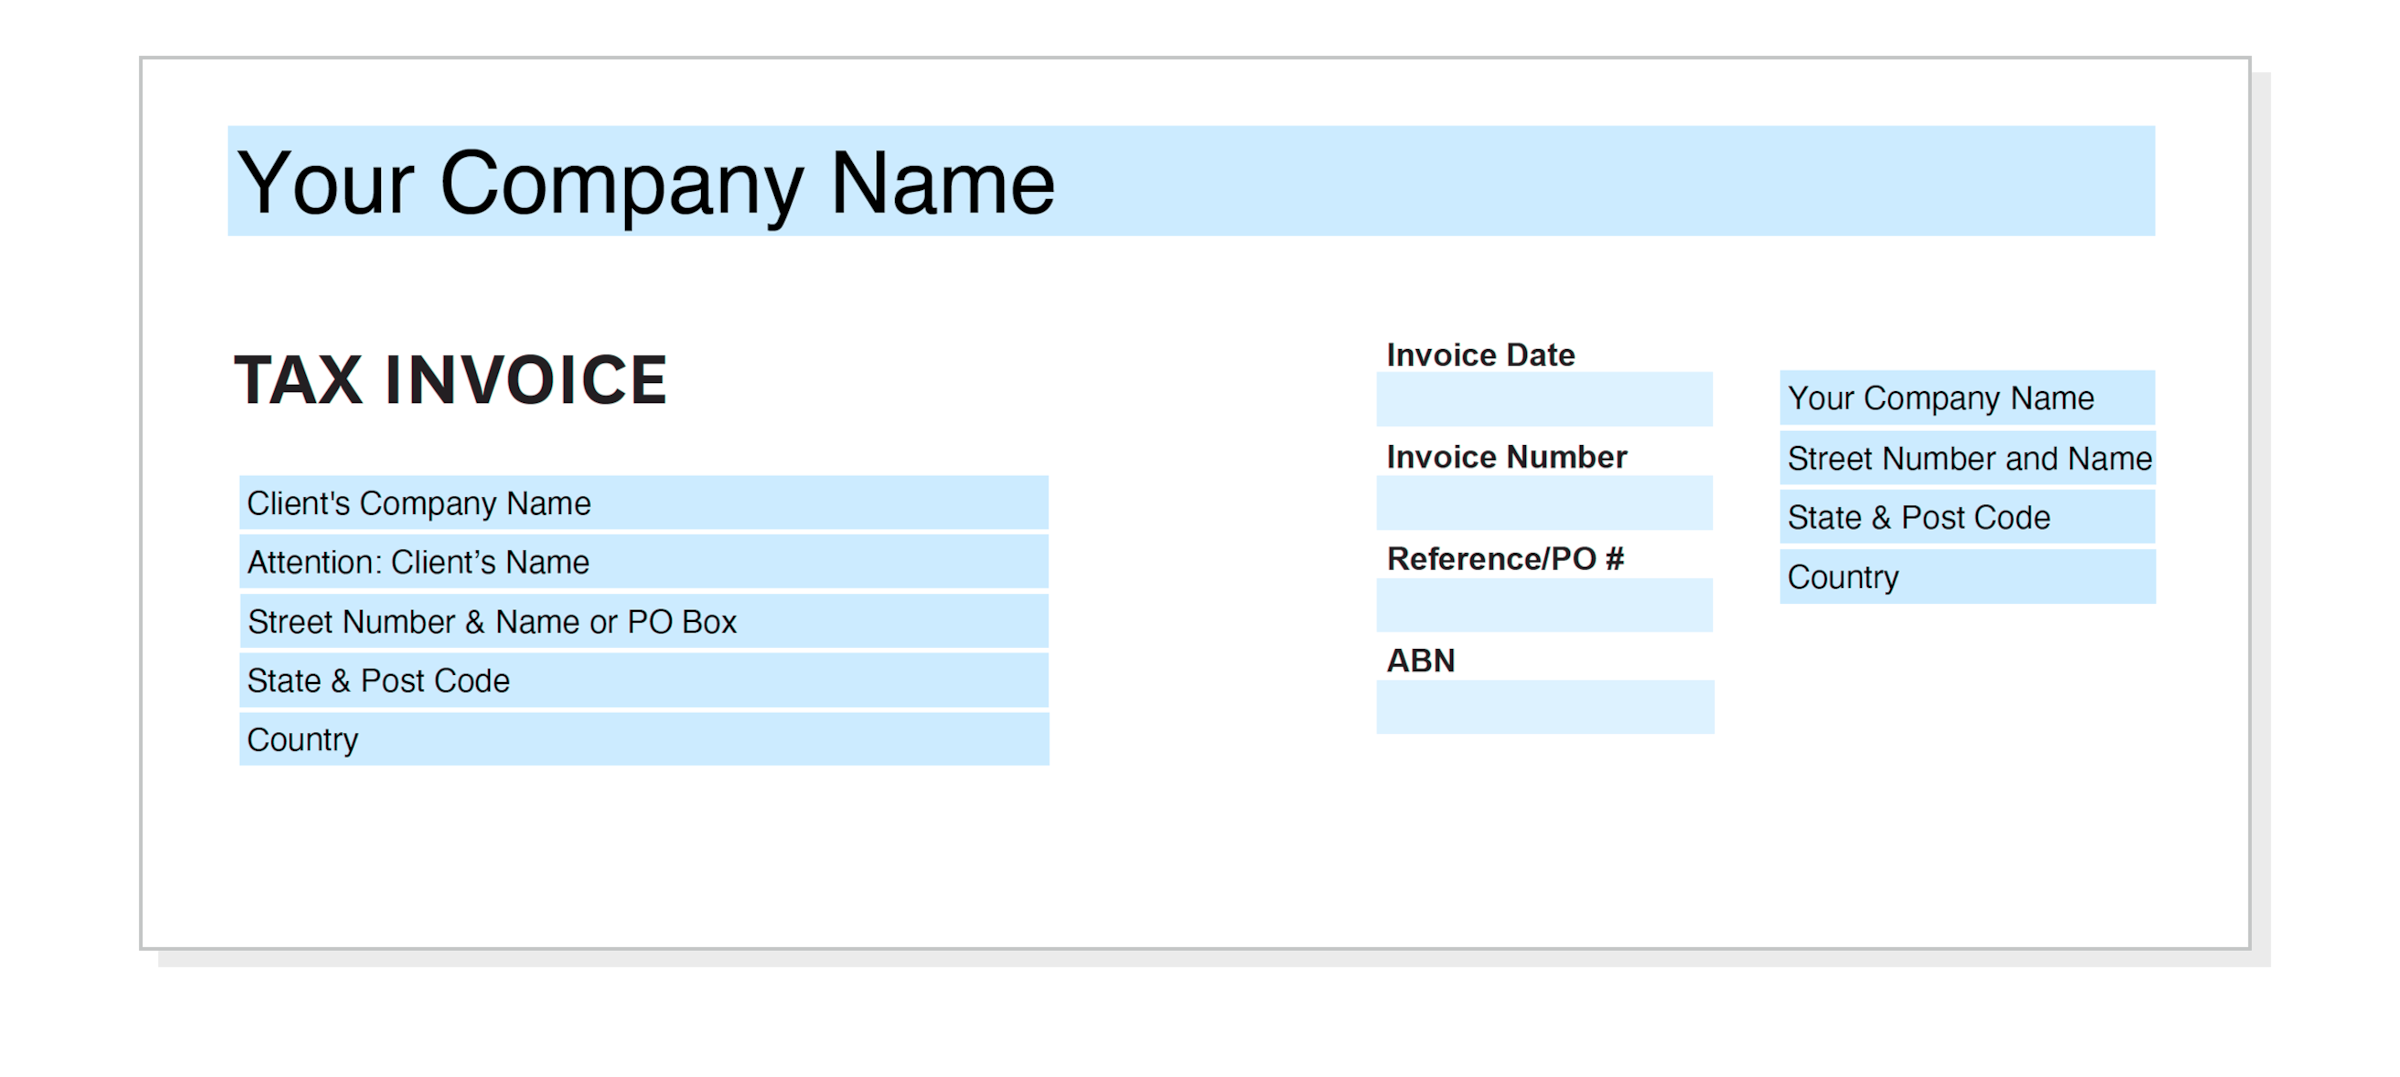2400x1077 pixels.
Task: Click the empty field under ABN
Action: [1545, 707]
